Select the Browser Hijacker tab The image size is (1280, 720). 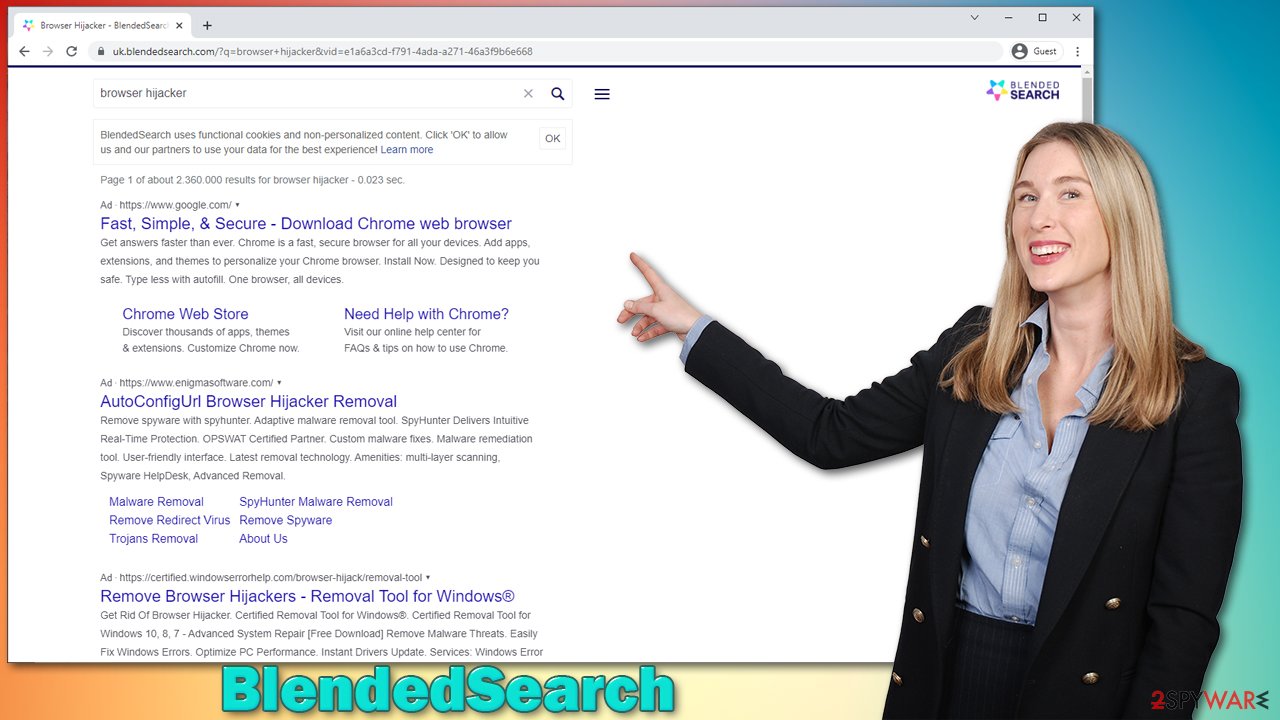[x=100, y=25]
